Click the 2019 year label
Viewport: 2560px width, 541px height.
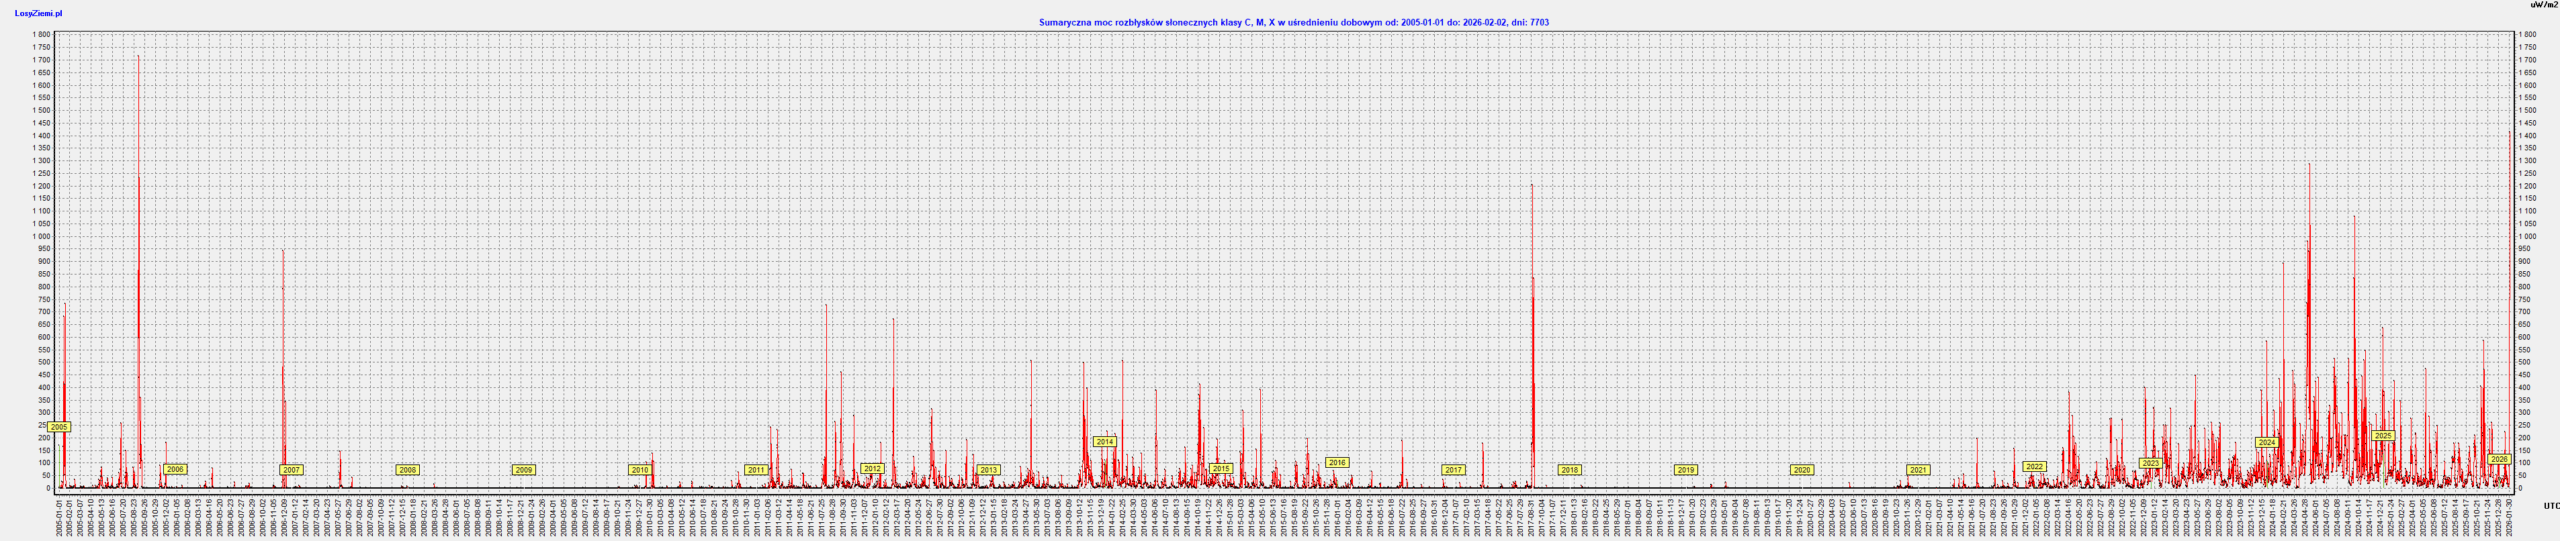(x=1686, y=470)
